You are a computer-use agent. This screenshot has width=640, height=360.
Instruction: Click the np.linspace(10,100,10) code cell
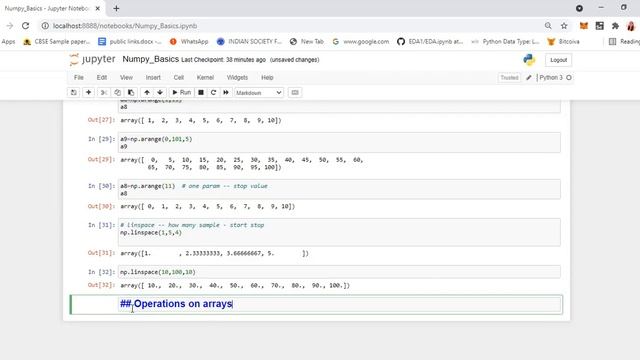[340, 272]
